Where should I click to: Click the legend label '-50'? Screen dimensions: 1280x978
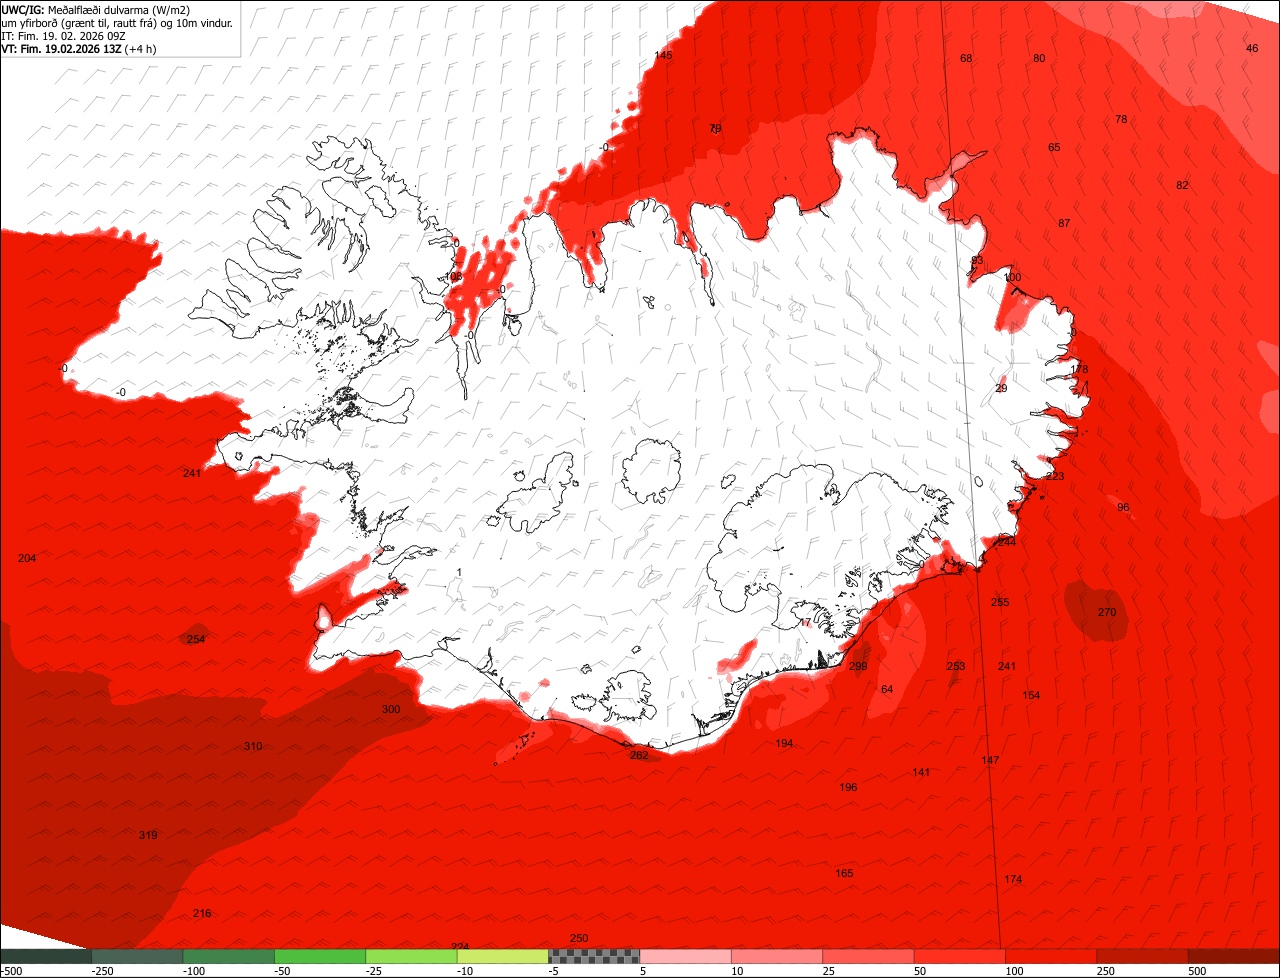coord(284,971)
